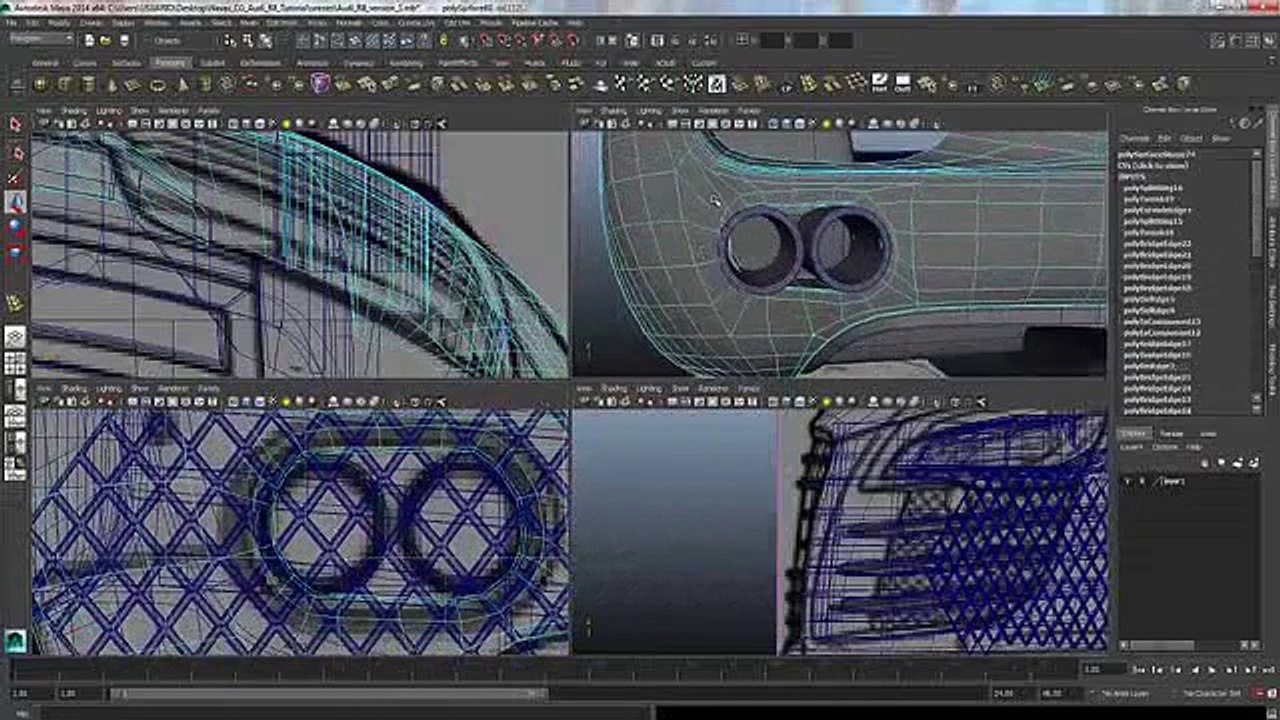This screenshot has height=720, width=1280.
Task: Switch to the Dynamics shelf tab
Action: coord(358,63)
